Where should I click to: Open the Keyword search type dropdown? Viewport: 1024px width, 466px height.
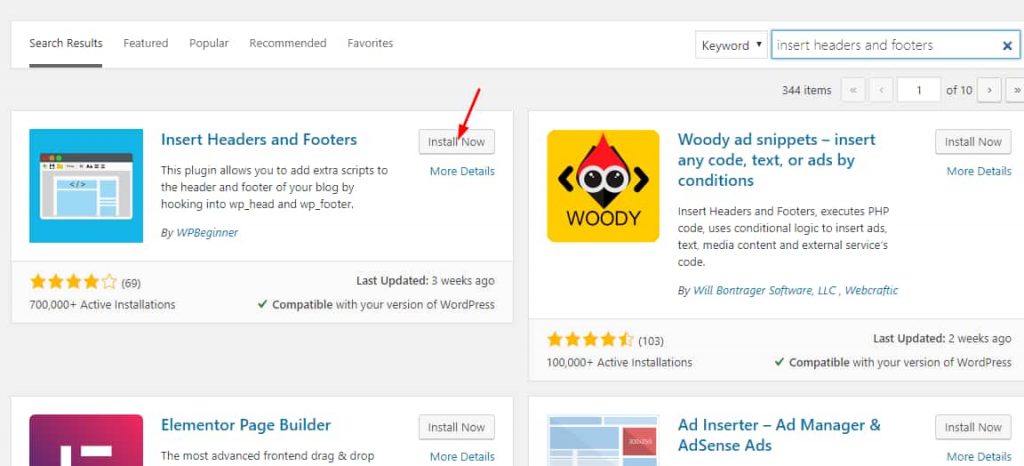click(x=732, y=45)
